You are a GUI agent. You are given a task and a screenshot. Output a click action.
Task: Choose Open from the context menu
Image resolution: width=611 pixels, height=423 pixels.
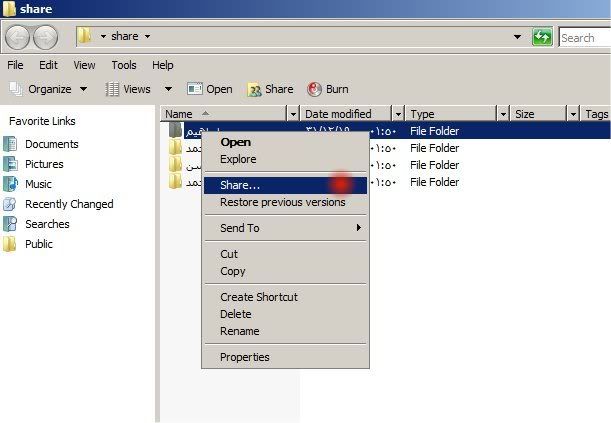[x=286, y=142]
